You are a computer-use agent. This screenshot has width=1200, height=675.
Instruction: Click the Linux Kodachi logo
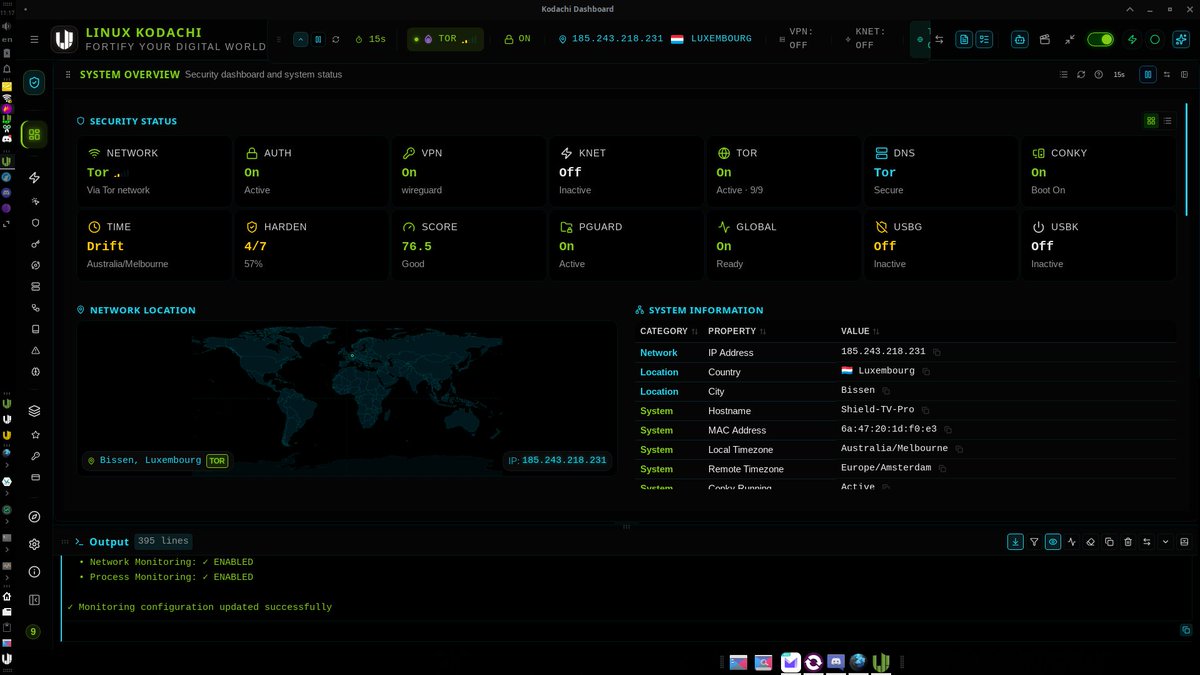click(65, 39)
